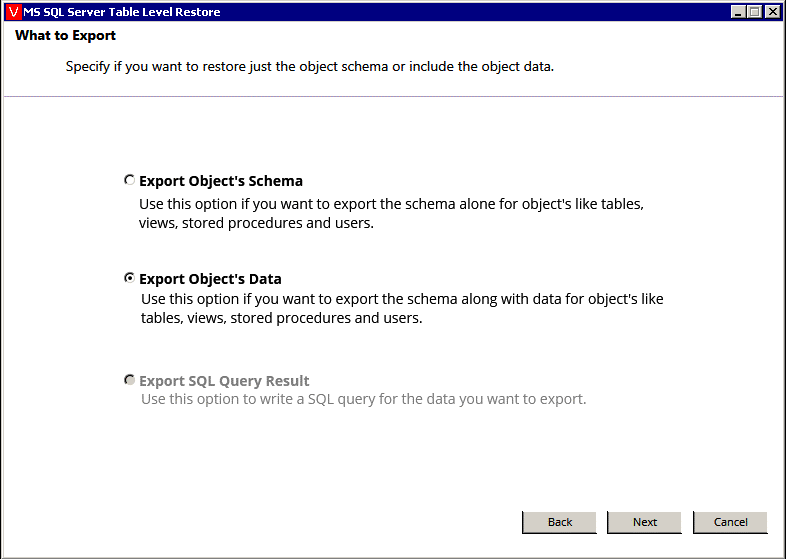Select the Export Object's Data radio button
The height and width of the screenshot is (559, 786).
pyautogui.click(x=129, y=277)
